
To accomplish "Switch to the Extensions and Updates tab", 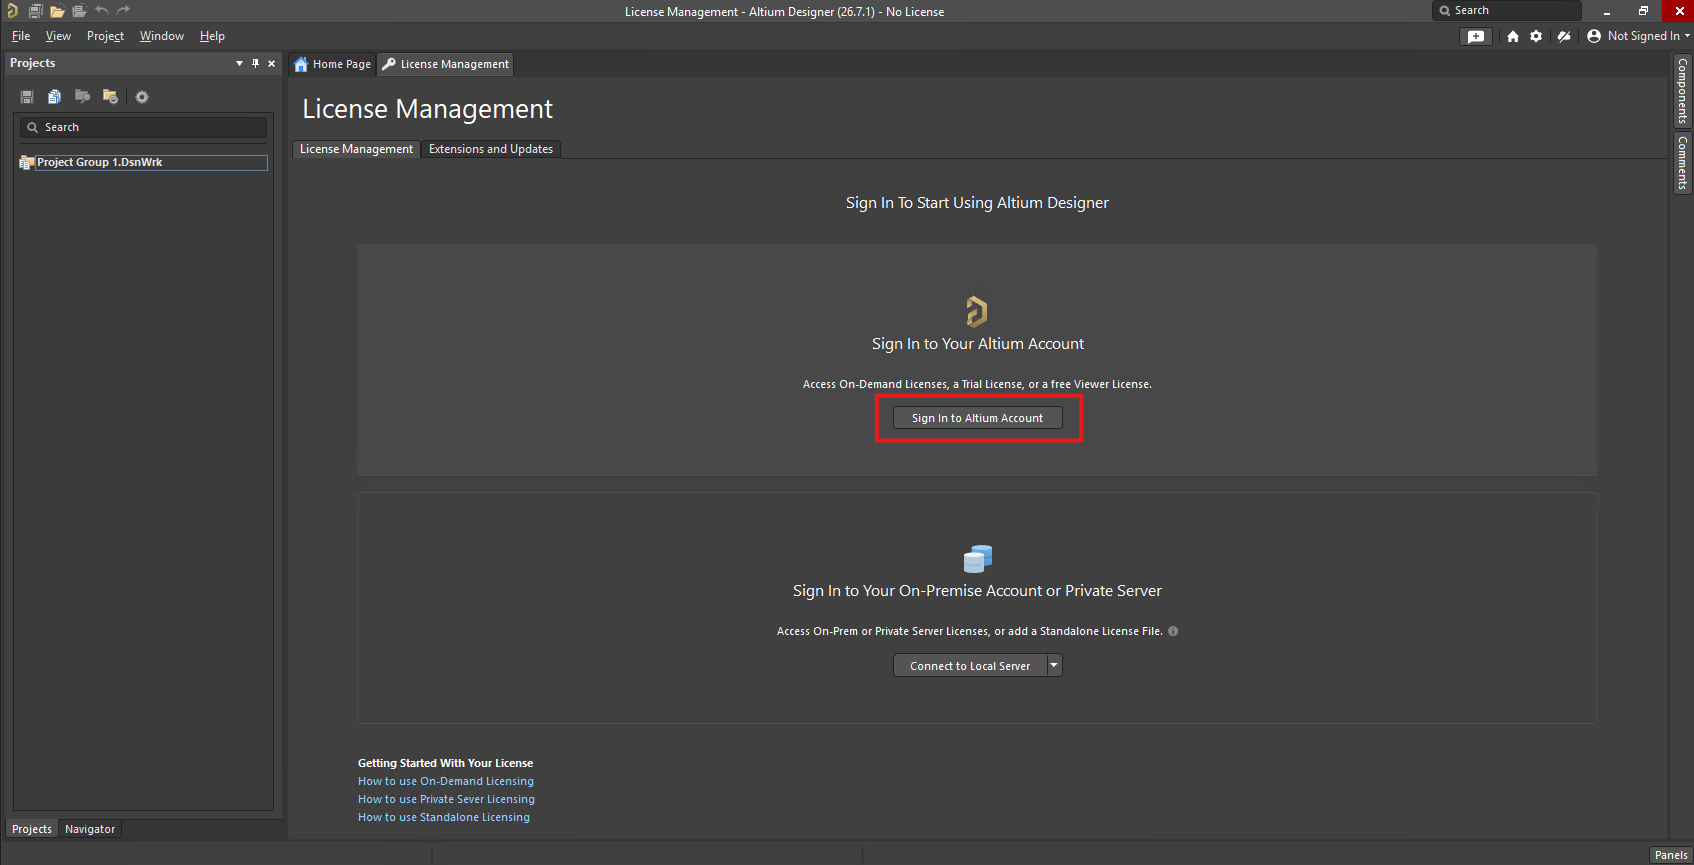I will [x=491, y=149].
